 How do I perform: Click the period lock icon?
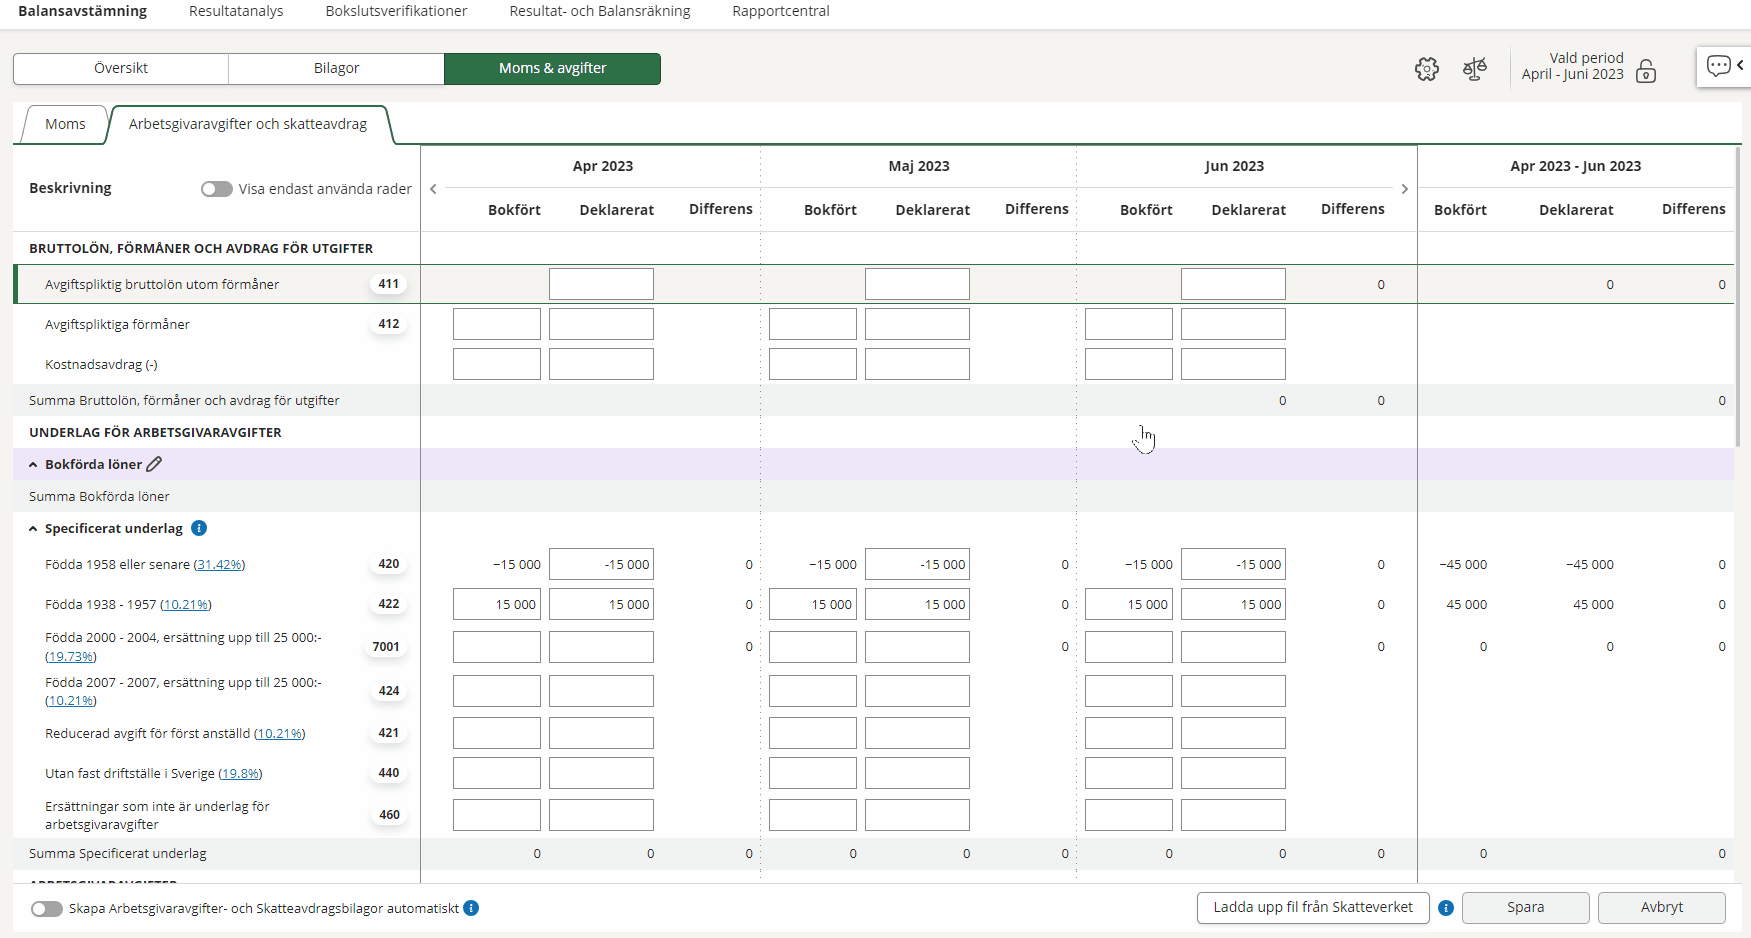(1646, 71)
